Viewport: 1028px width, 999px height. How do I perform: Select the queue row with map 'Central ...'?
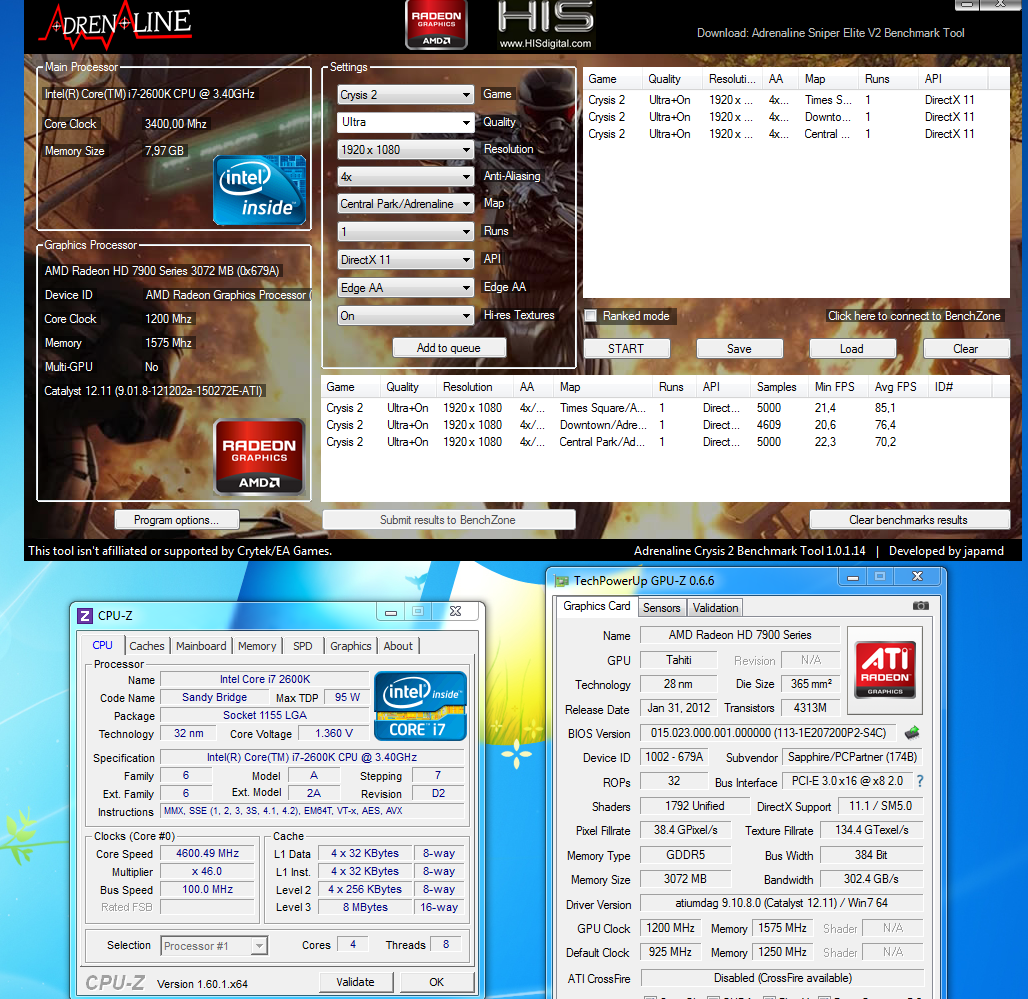click(796, 134)
